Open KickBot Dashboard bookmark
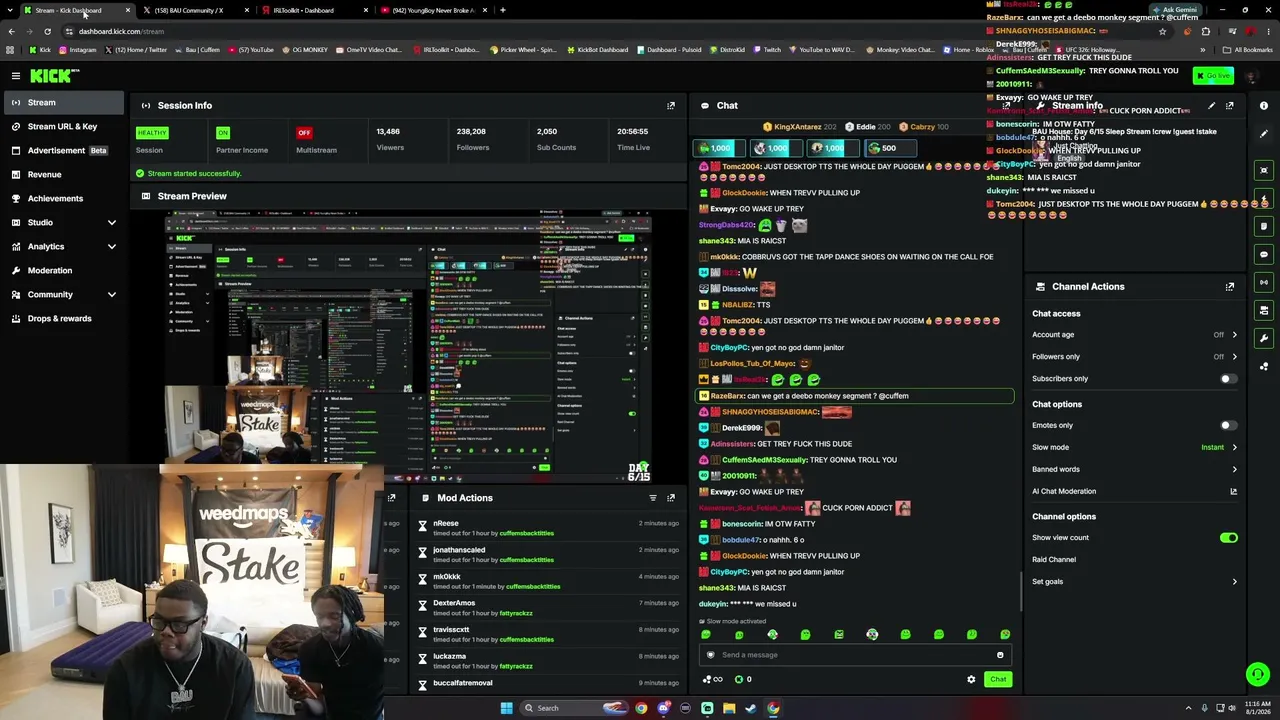The width and height of the screenshot is (1280, 720). coord(598,50)
